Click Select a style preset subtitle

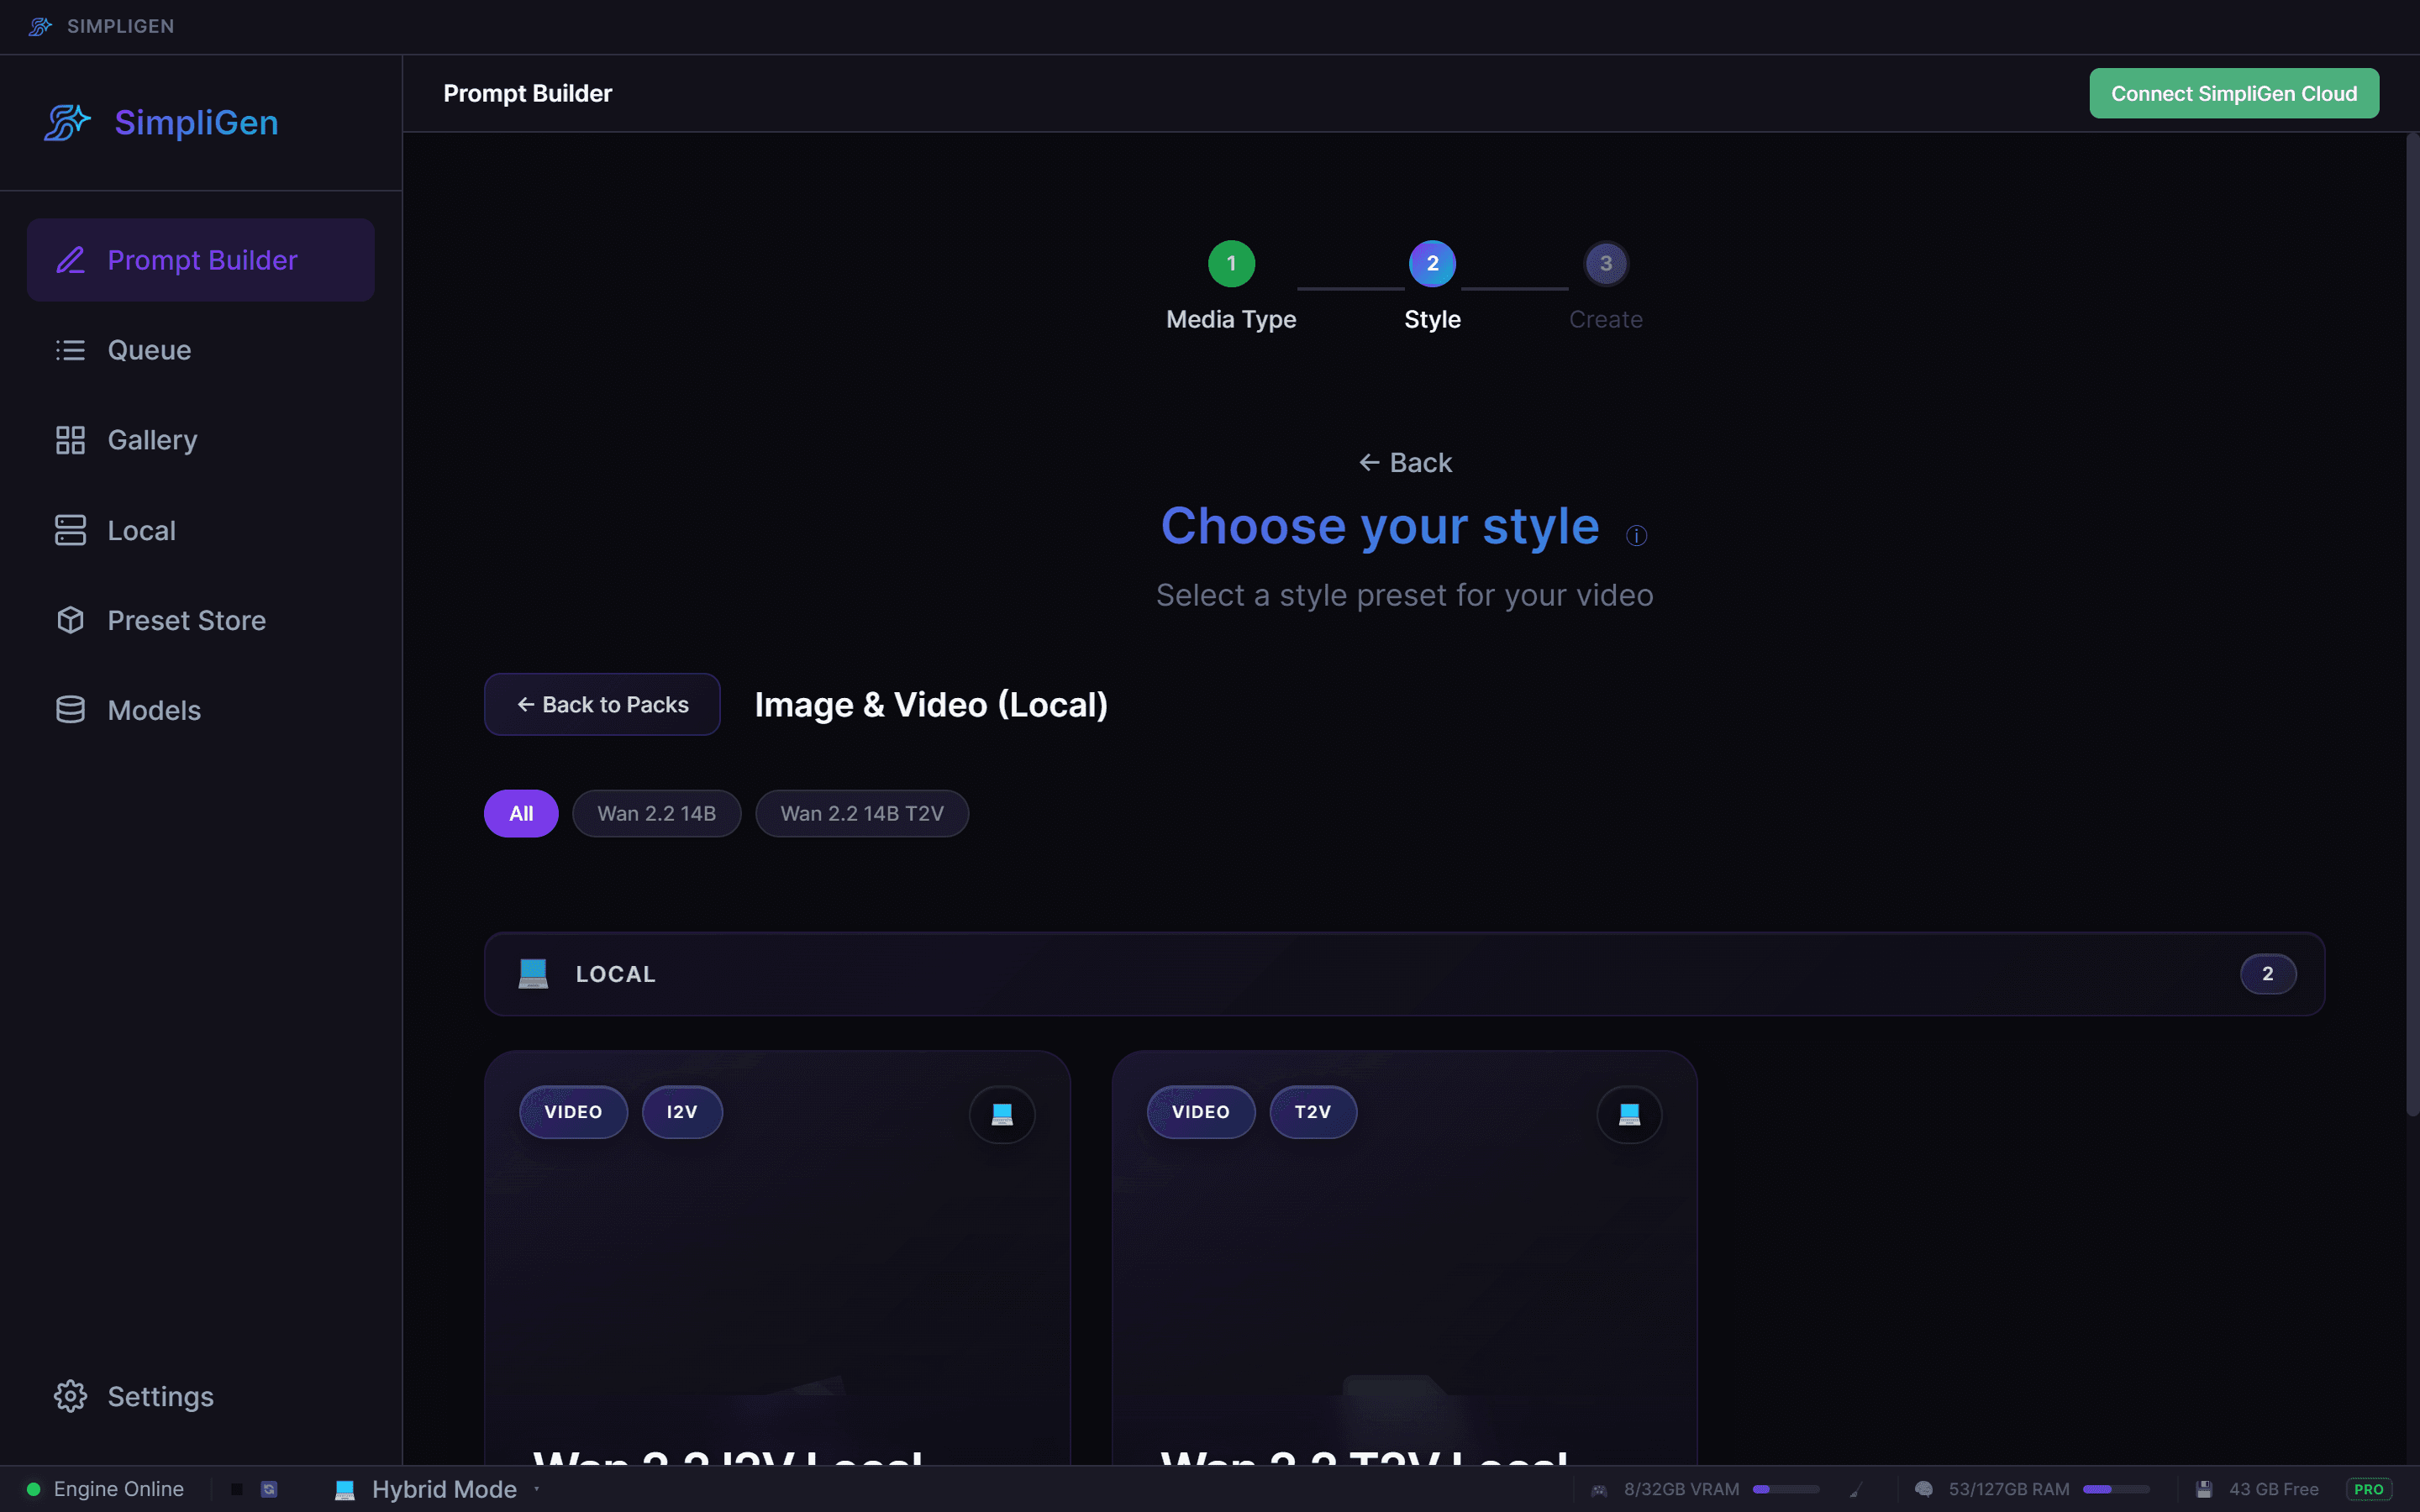[1405, 596]
